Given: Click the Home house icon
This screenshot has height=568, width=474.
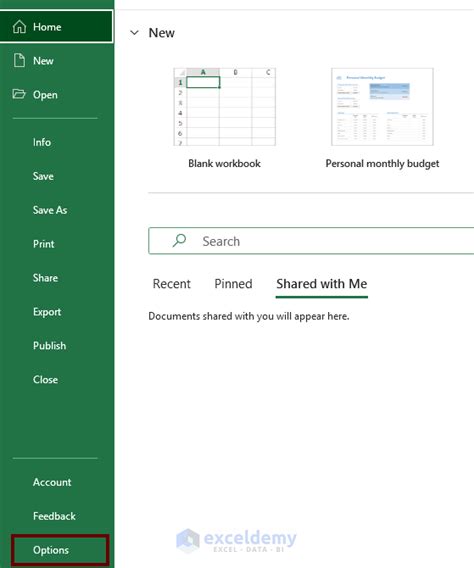Looking at the screenshot, I should coord(19,27).
